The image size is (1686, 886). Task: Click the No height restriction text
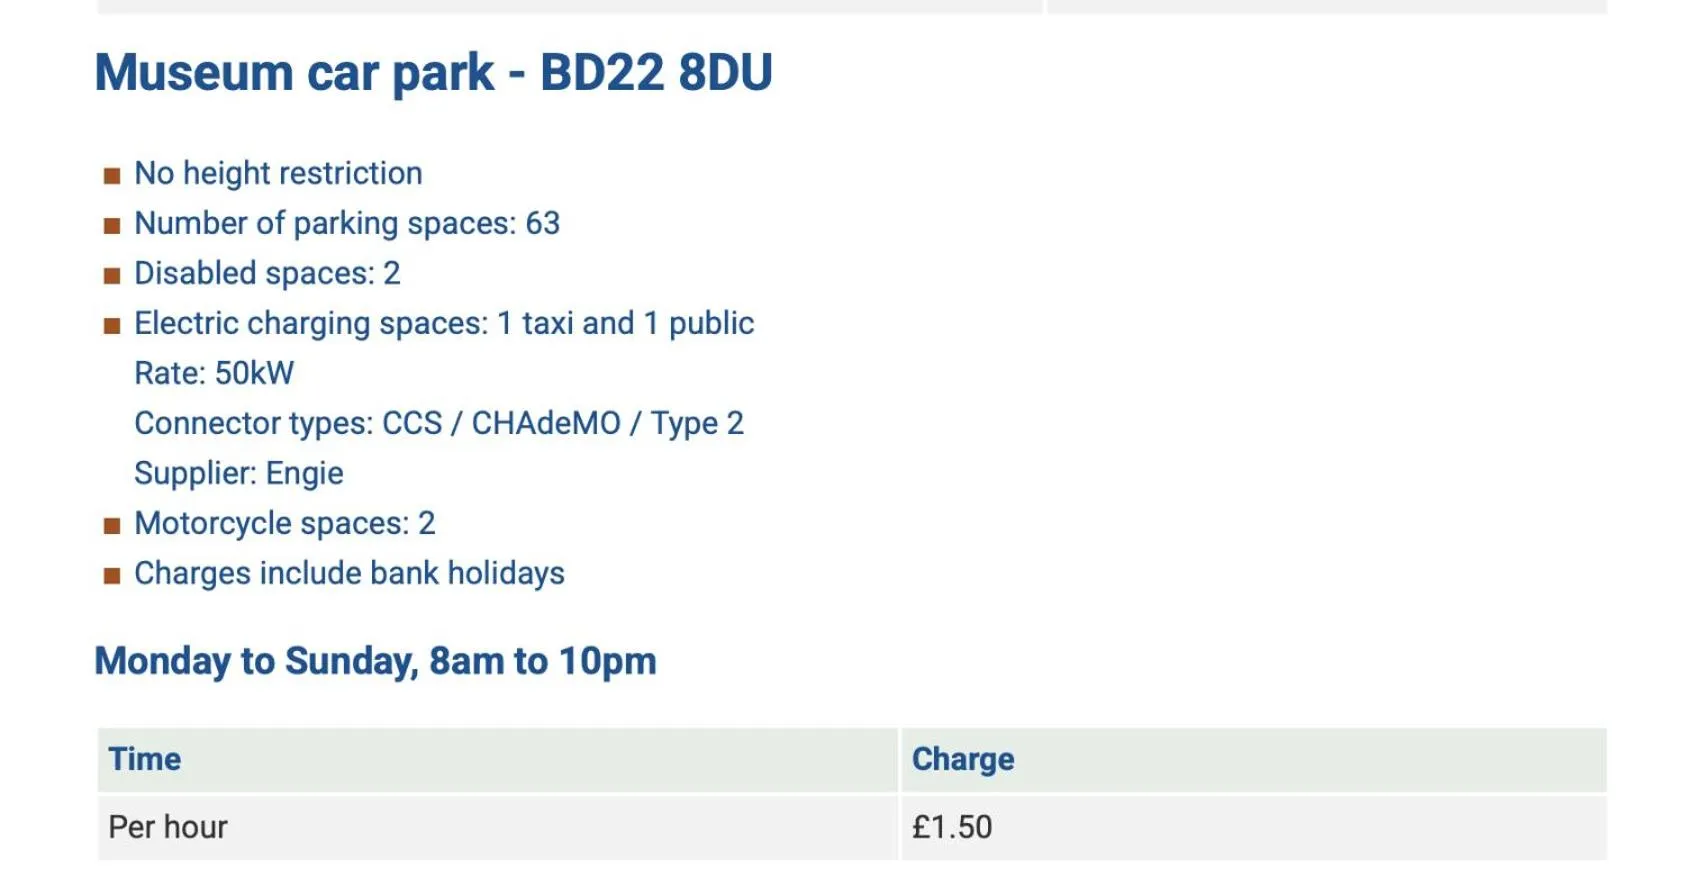coord(278,173)
